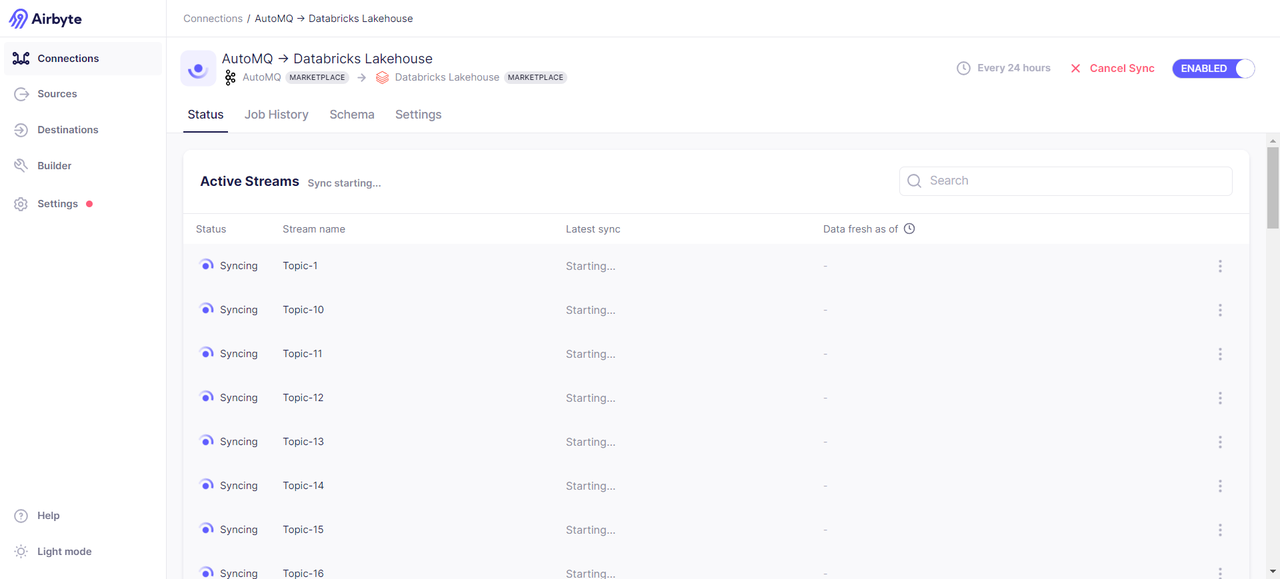This screenshot has width=1280, height=579.
Task: Open the options menu for Topic-1
Action: (1220, 266)
